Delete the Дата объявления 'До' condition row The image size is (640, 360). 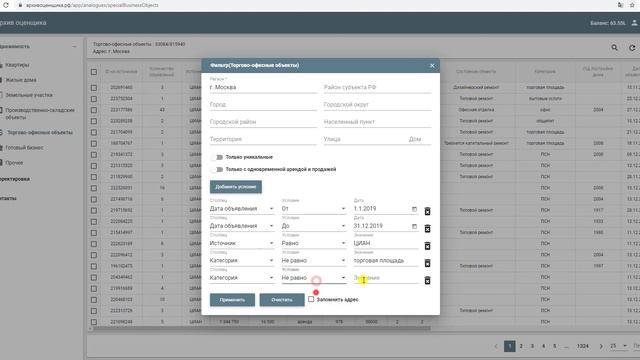(x=427, y=229)
